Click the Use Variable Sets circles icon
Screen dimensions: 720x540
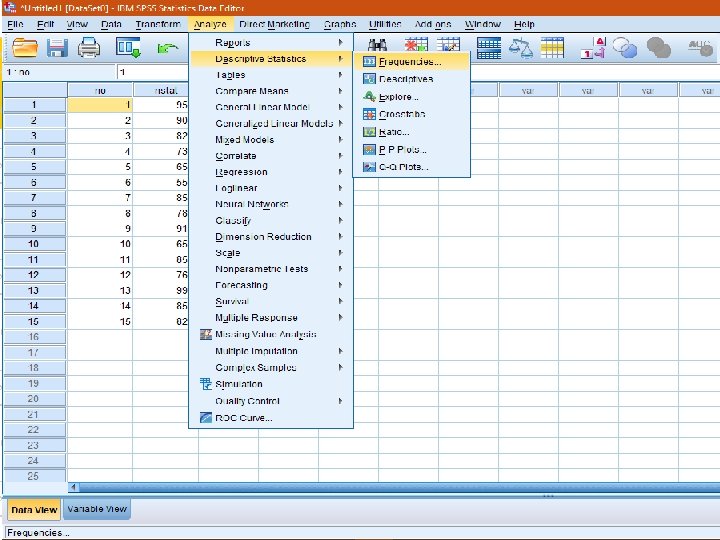(x=625, y=48)
